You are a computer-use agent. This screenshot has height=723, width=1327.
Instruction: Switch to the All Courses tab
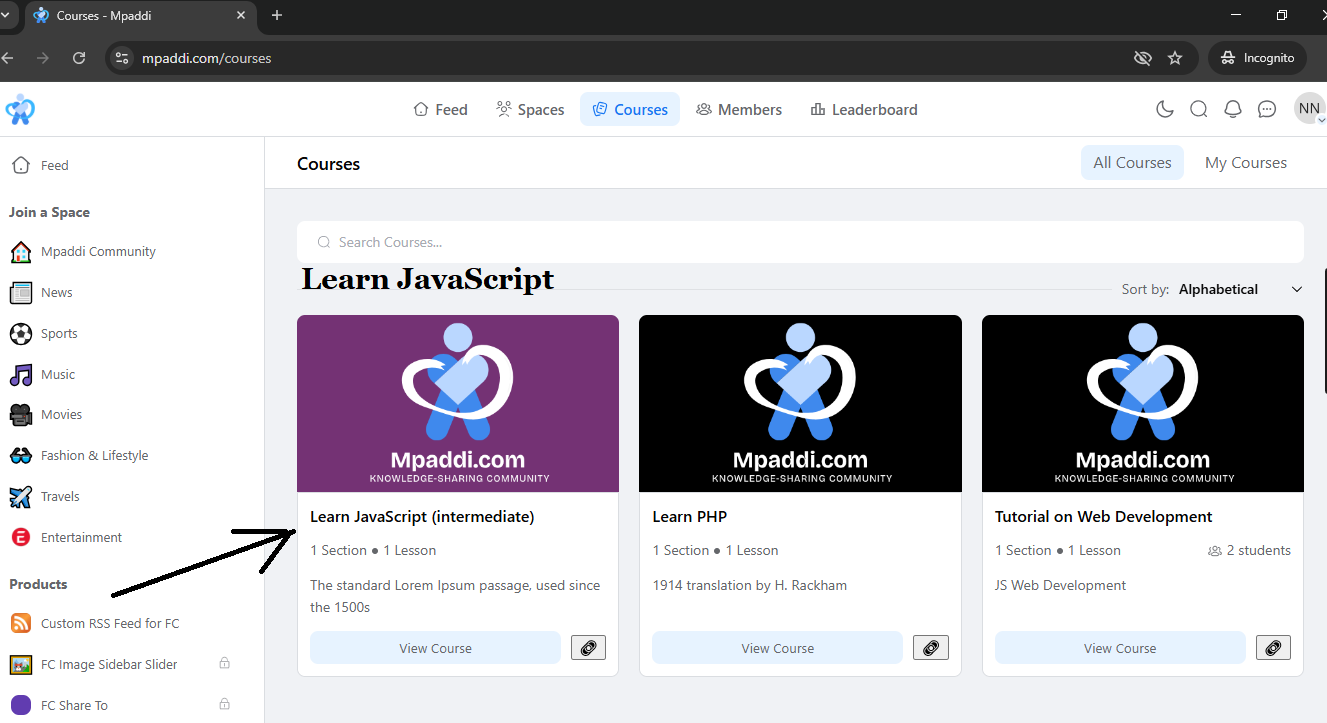pos(1132,163)
